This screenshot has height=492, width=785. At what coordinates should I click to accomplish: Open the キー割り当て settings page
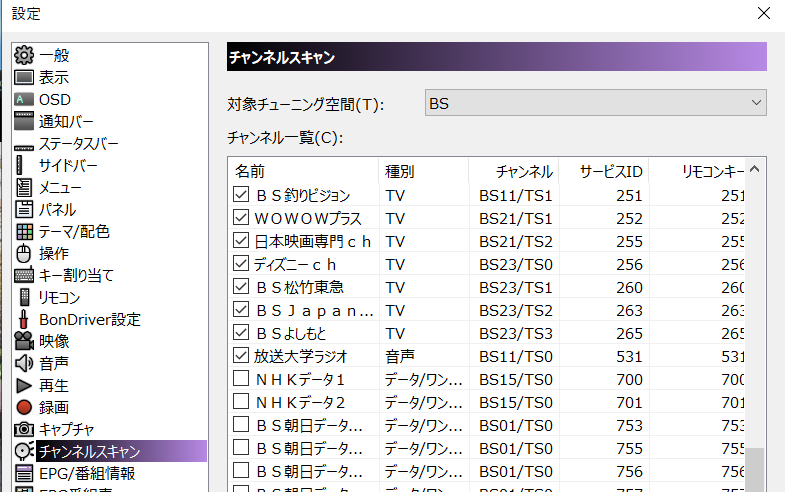[x=77, y=275]
